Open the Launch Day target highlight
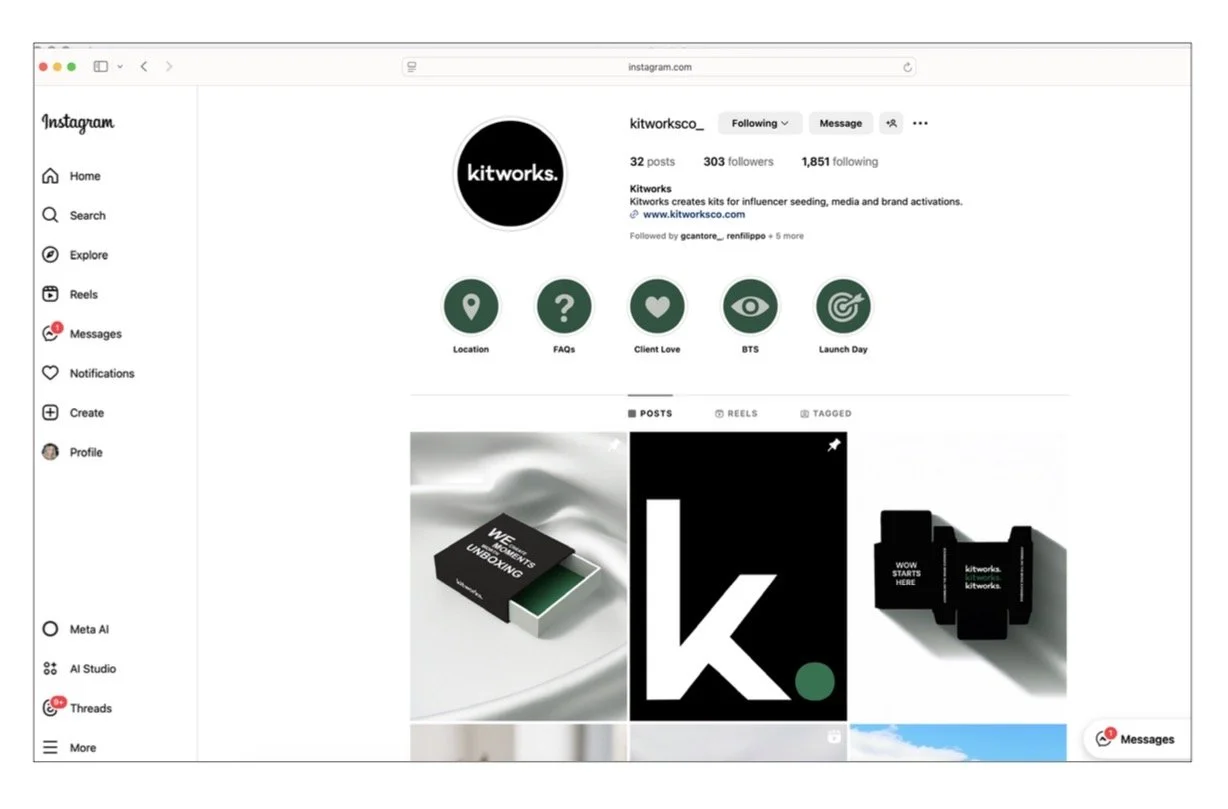This screenshot has width=1228, height=809. pyautogui.click(x=843, y=306)
